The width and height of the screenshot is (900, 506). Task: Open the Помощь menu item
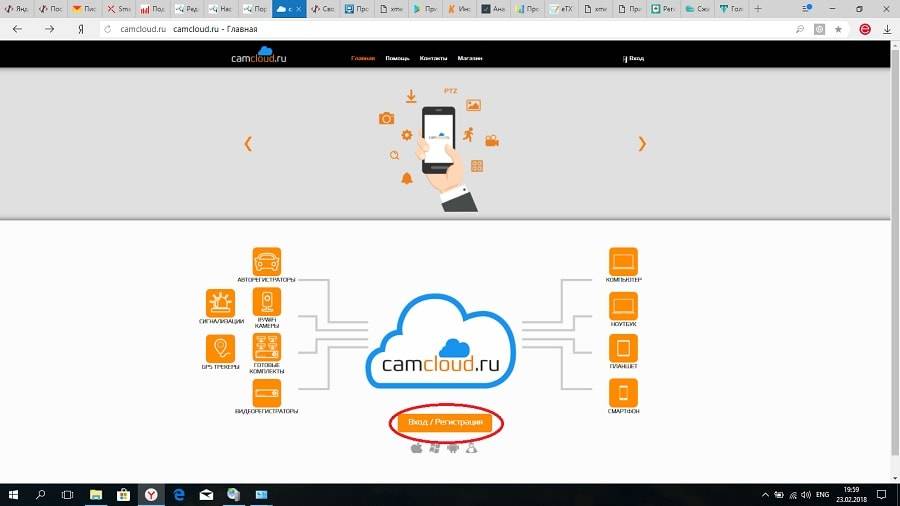398,58
